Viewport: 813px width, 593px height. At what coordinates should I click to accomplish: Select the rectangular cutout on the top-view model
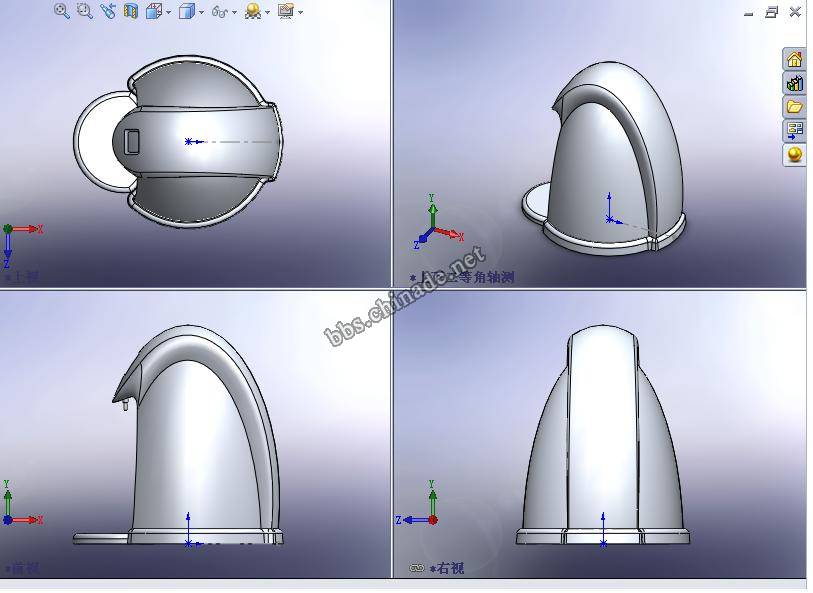coord(133,142)
